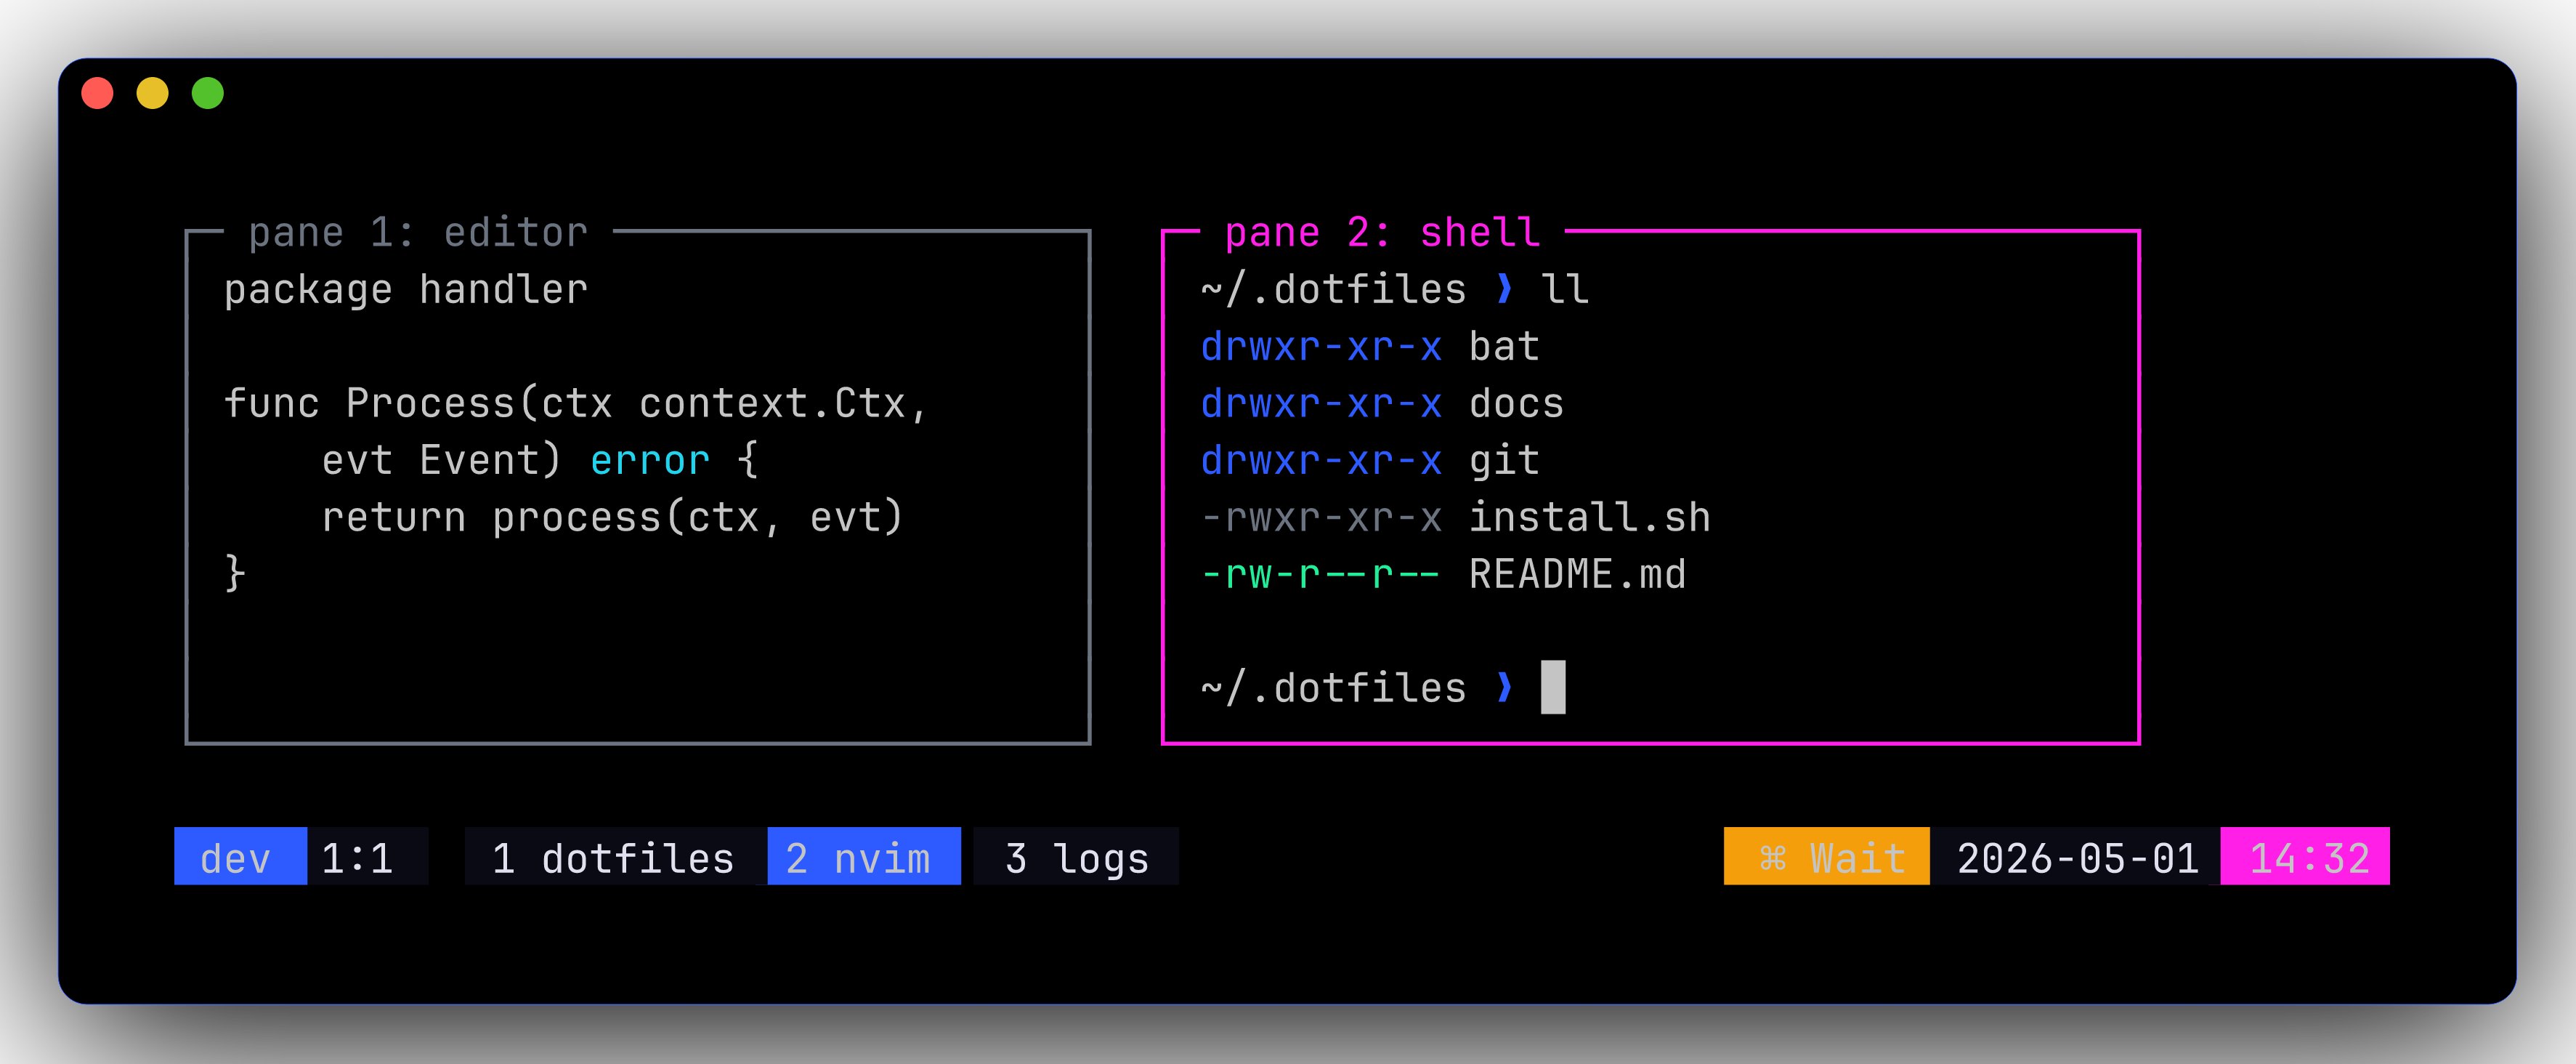This screenshot has width=2576, height=1064.
Task: Click the red close window button
Action: (97, 93)
